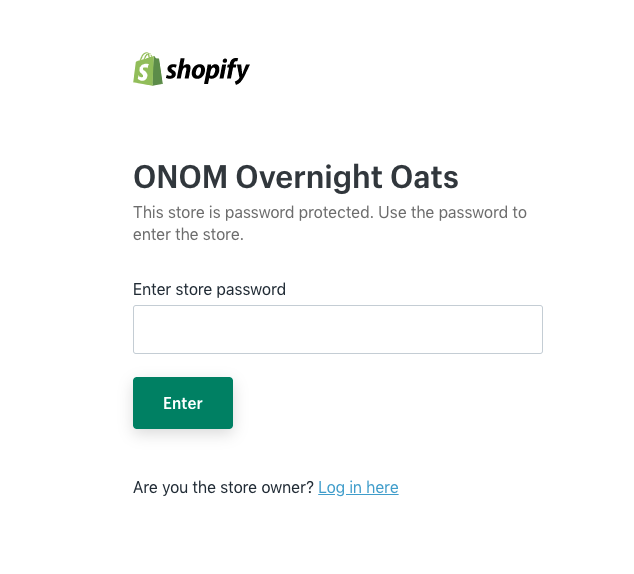Click the black shopify wordmark text
634x574 pixels.
pyautogui.click(x=208, y=70)
